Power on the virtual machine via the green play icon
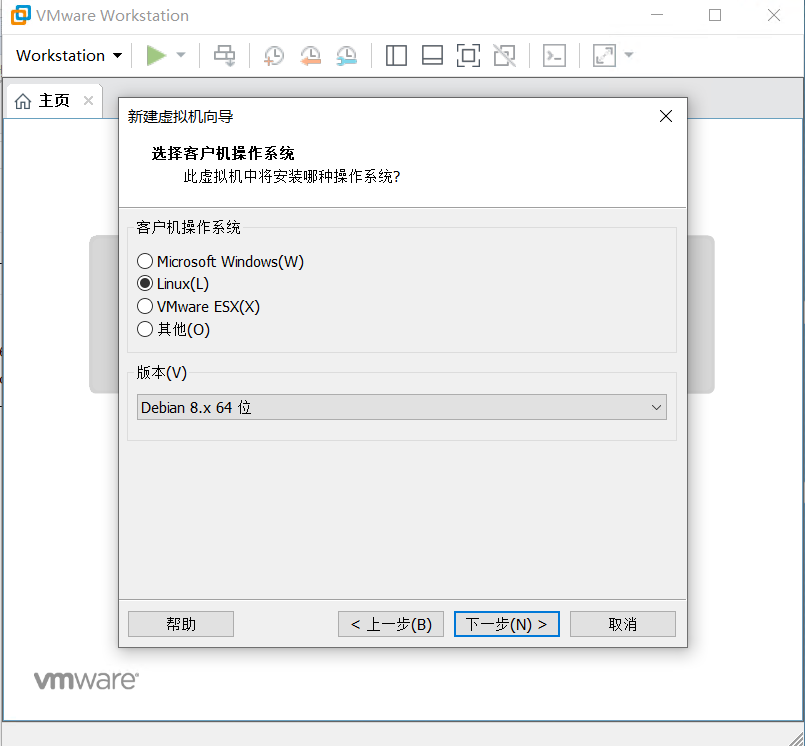Image resolution: width=805 pixels, height=746 pixels. click(x=156, y=55)
